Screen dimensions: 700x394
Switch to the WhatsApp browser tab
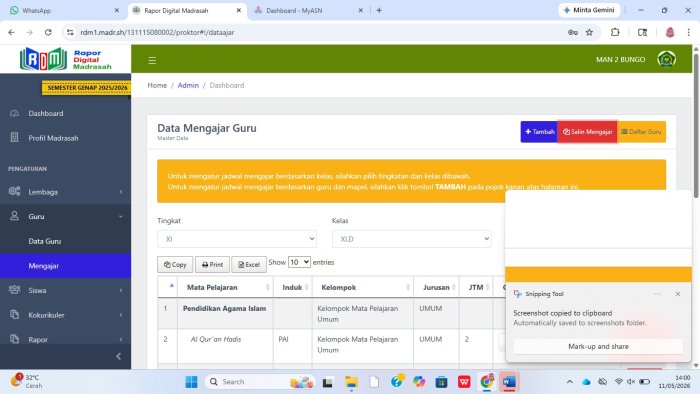pyautogui.click(x=65, y=10)
